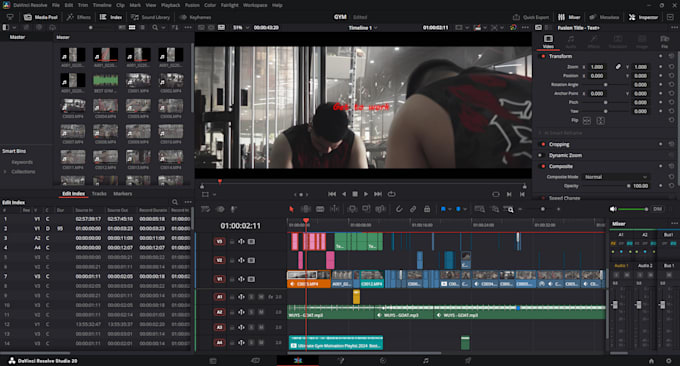Viewport: 680px width, 366px height.
Task: Open the Cut page icon
Action: (255, 360)
